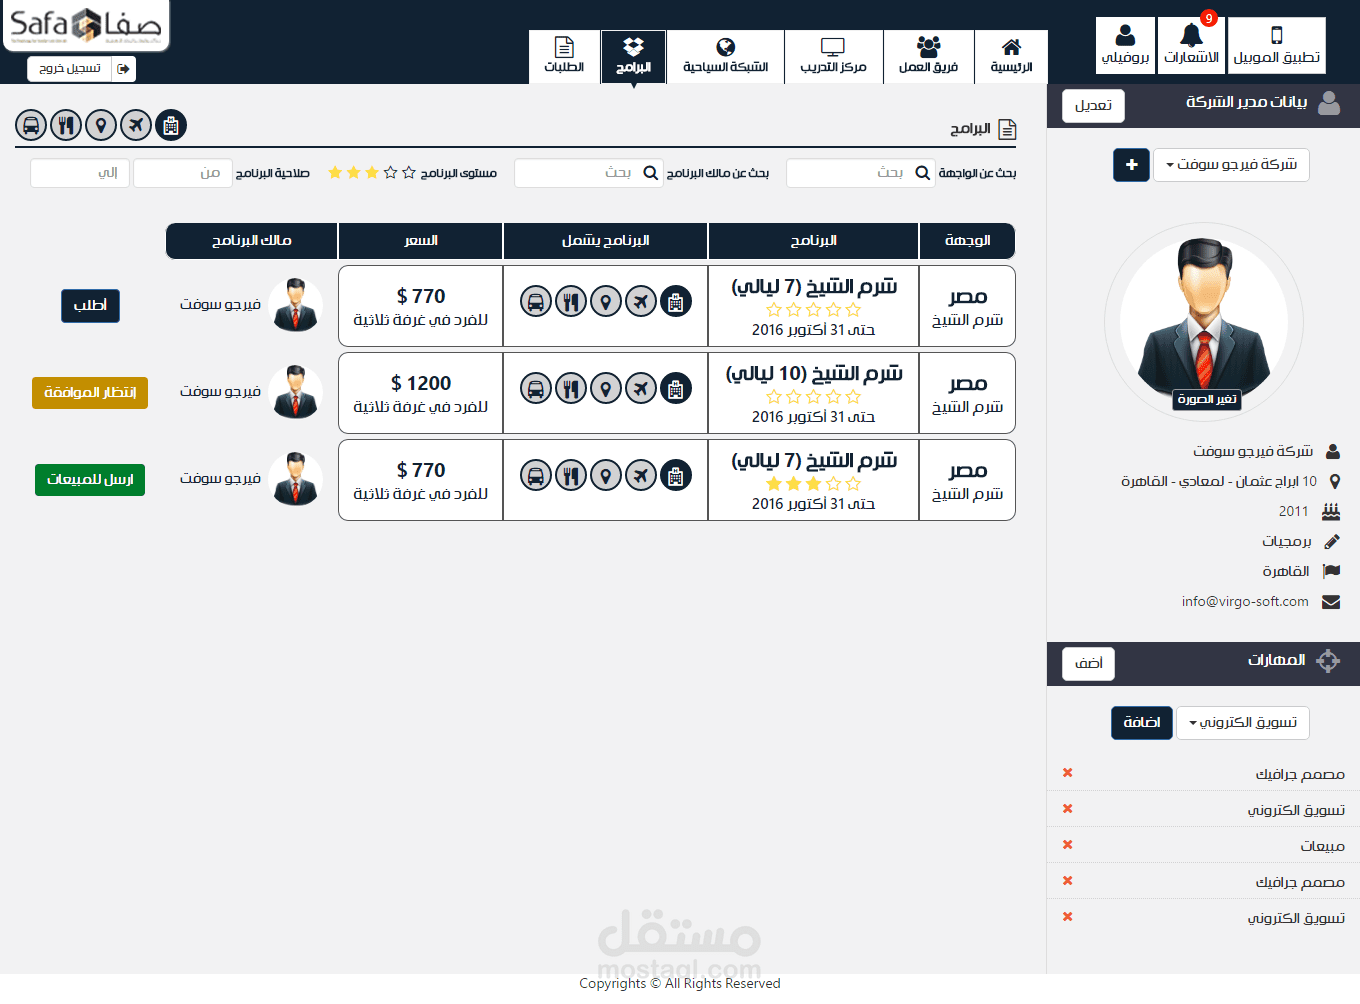Open the notifications bell showing 9 alerts

coord(1190,44)
